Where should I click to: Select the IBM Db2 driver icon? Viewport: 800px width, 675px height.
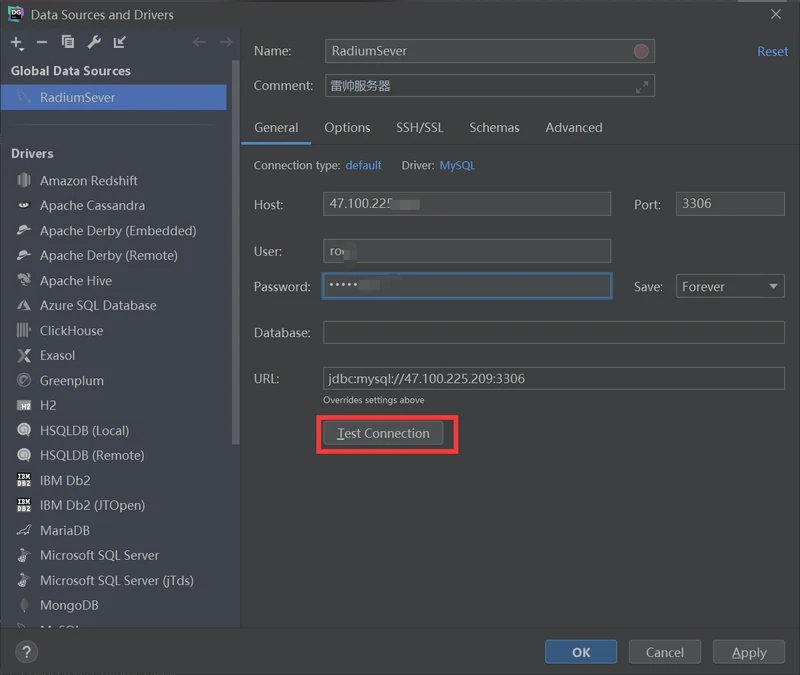23,480
